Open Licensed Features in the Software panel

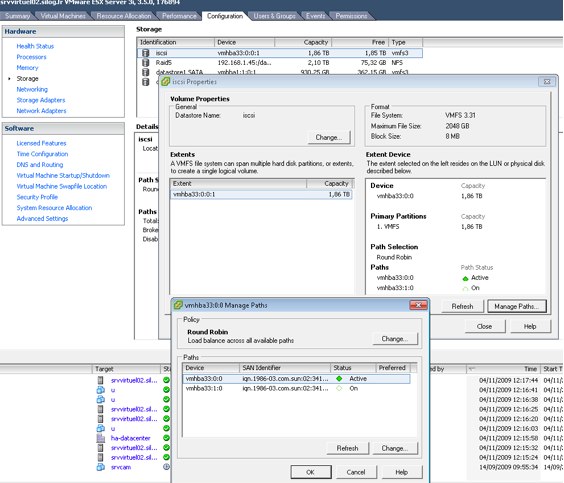tap(41, 143)
